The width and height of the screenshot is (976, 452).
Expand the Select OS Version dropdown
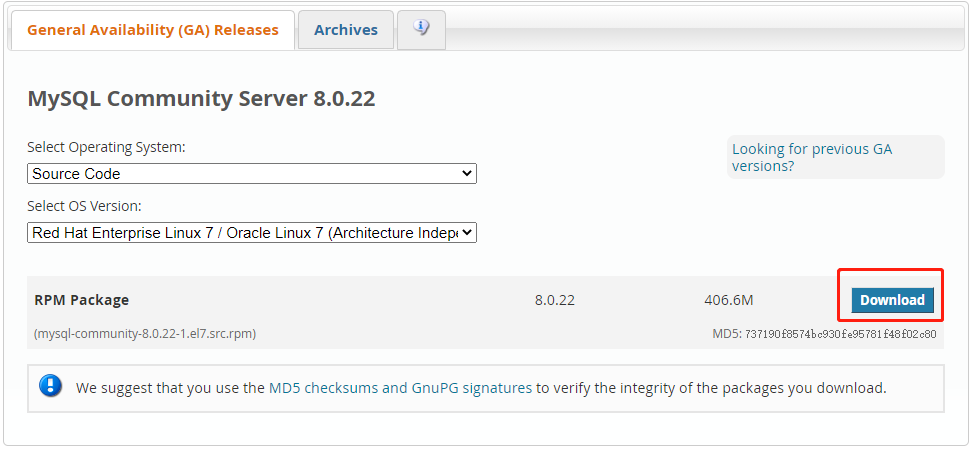[x=252, y=233]
